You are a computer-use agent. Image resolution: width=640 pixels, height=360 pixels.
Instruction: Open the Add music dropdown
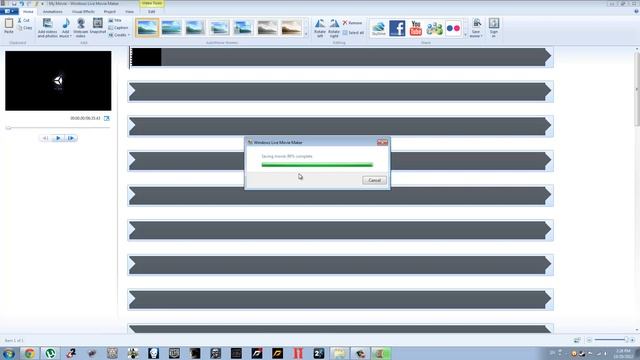(x=65, y=36)
